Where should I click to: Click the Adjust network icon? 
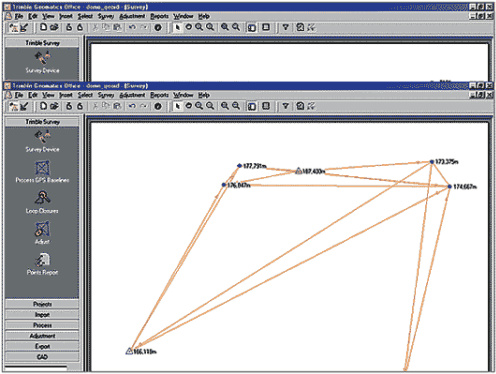click(42, 229)
